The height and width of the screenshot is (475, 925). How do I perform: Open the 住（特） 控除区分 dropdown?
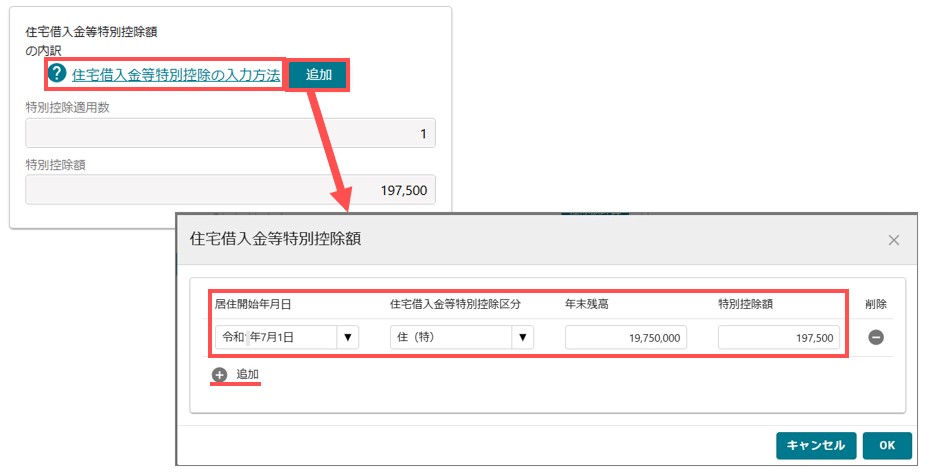tap(462, 338)
